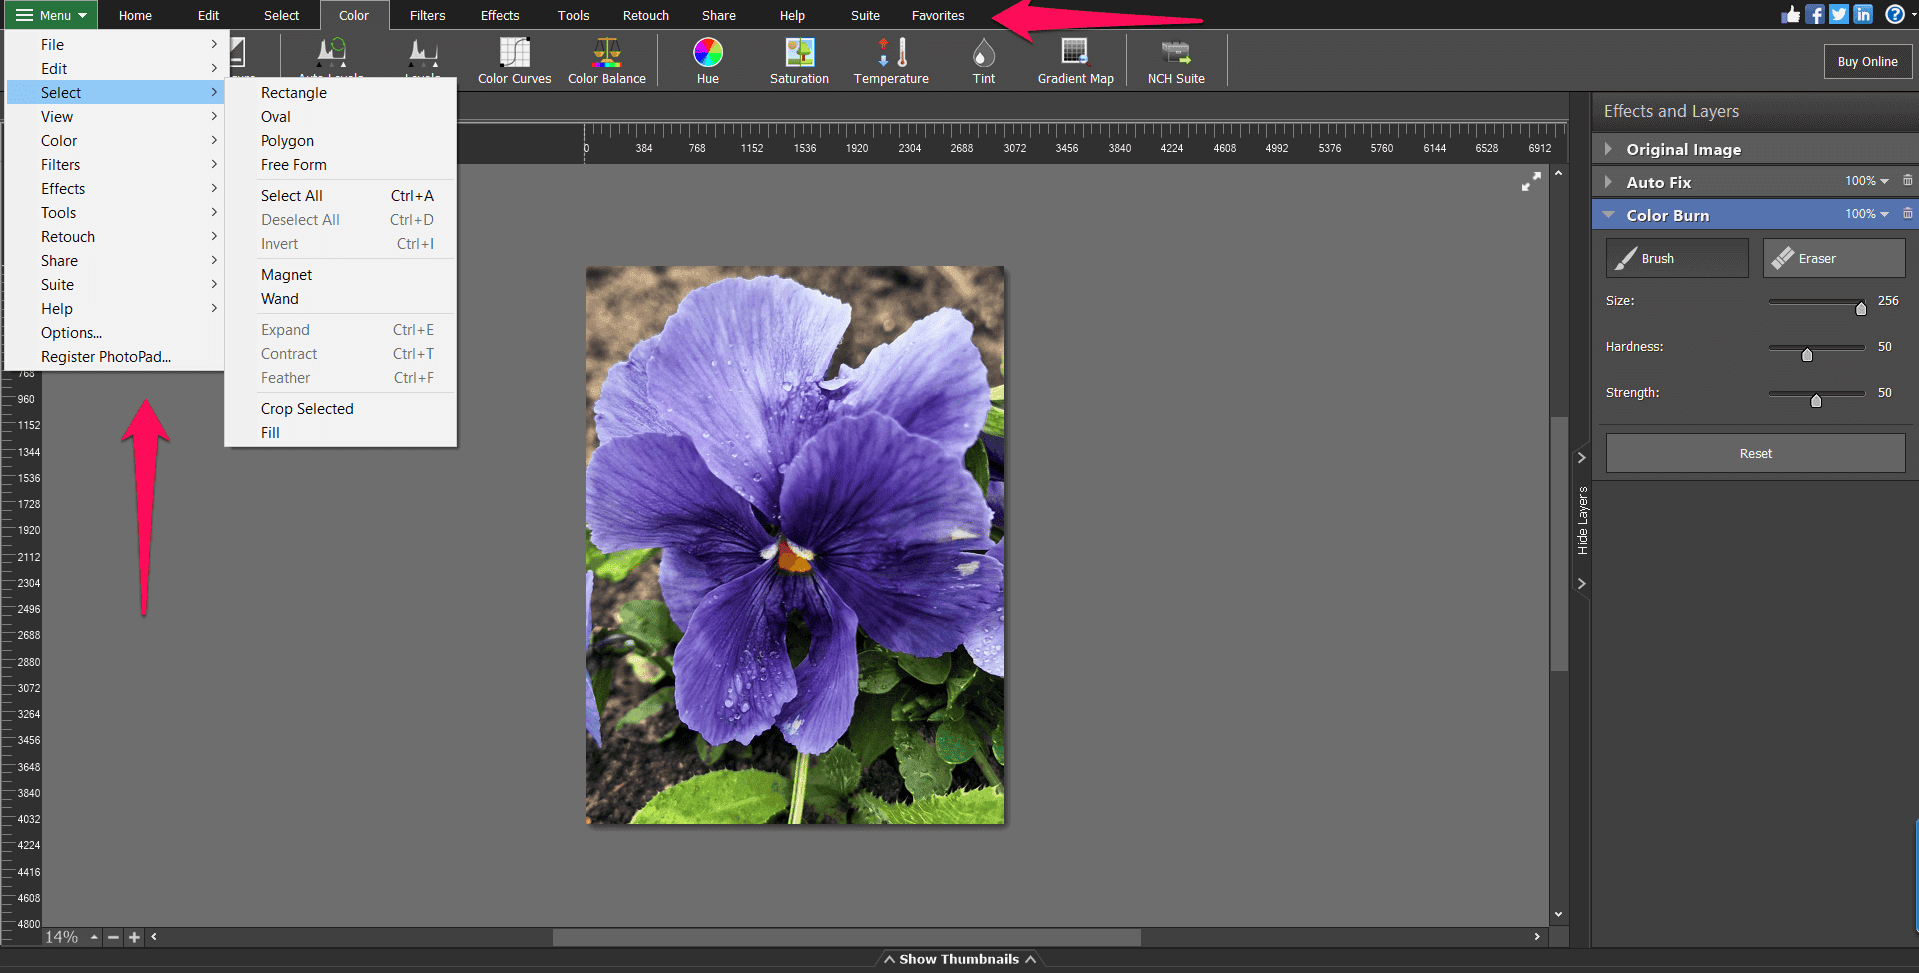1919x973 pixels.
Task: Activate the Brush mode
Action: 1676,257
